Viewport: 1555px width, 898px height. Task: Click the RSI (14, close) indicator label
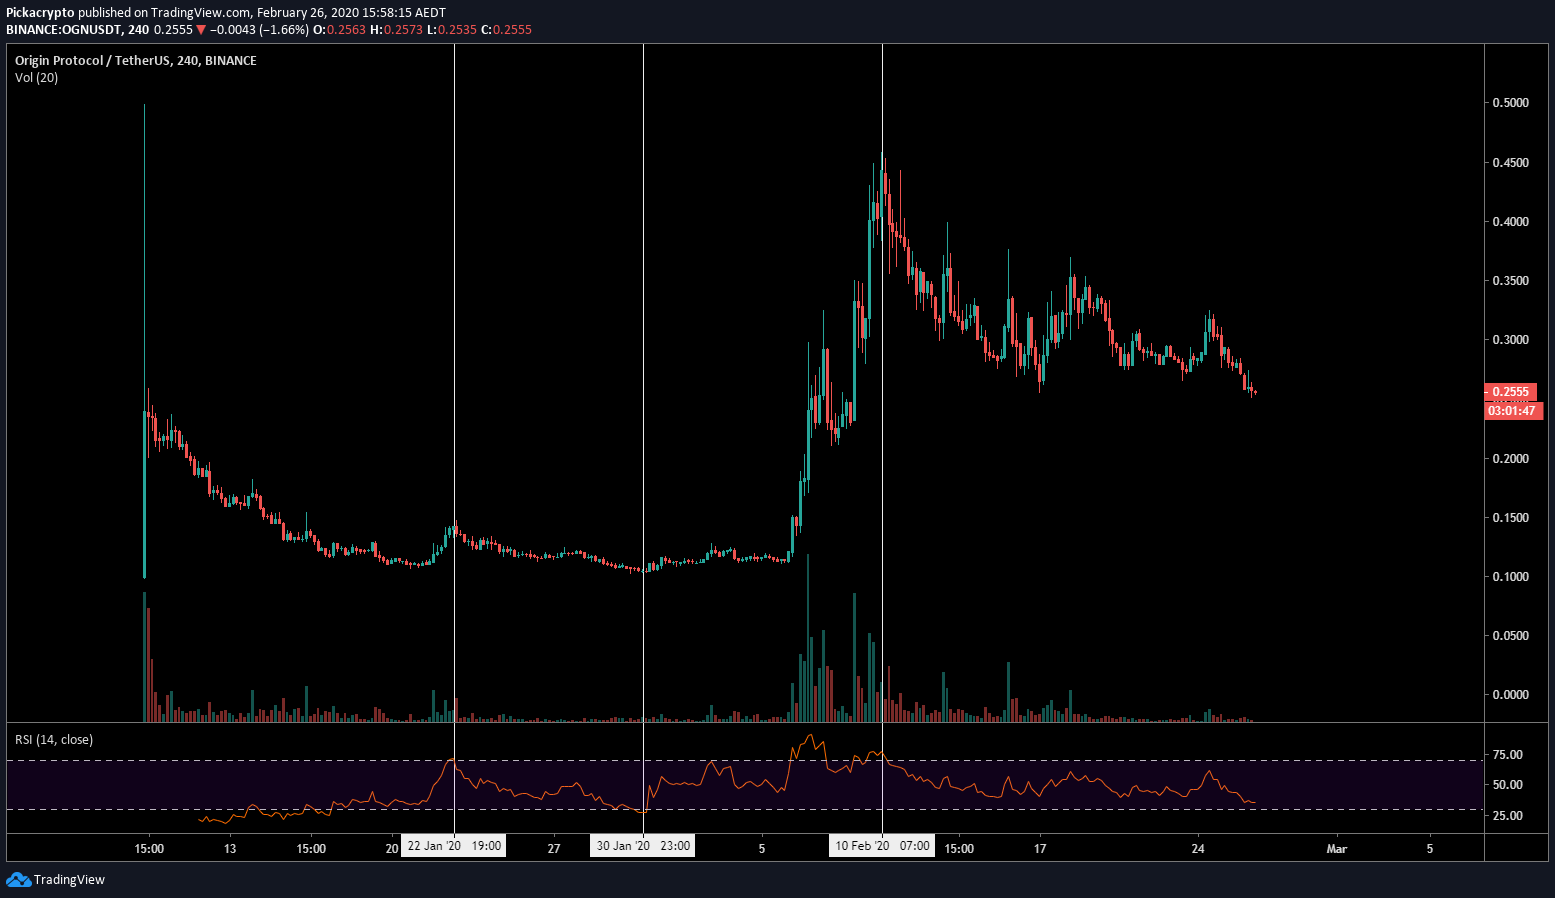point(54,740)
